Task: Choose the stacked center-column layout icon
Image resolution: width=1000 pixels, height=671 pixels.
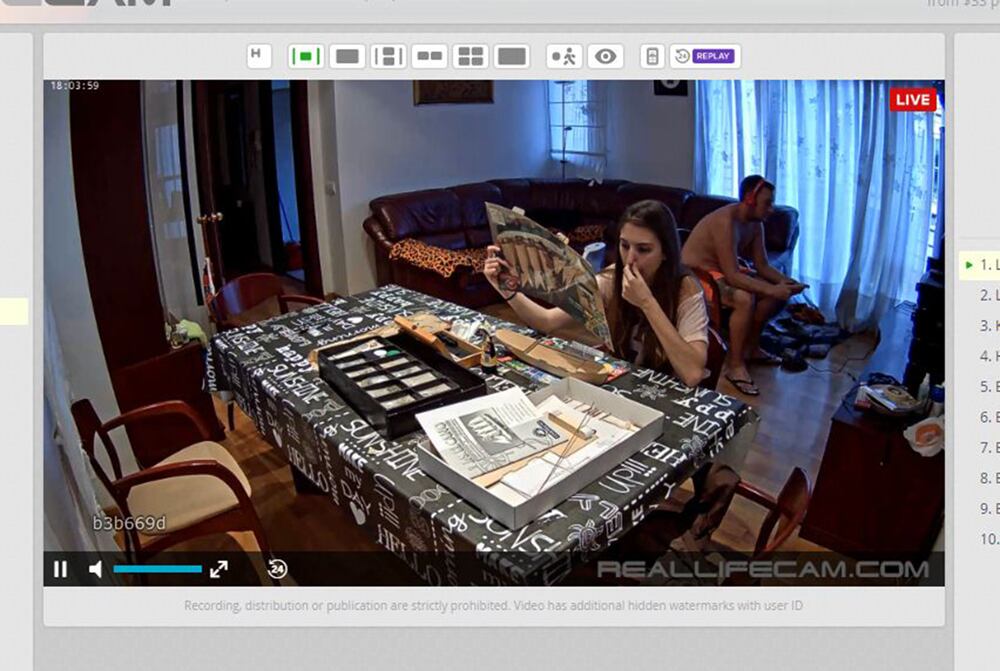Action: pos(388,57)
